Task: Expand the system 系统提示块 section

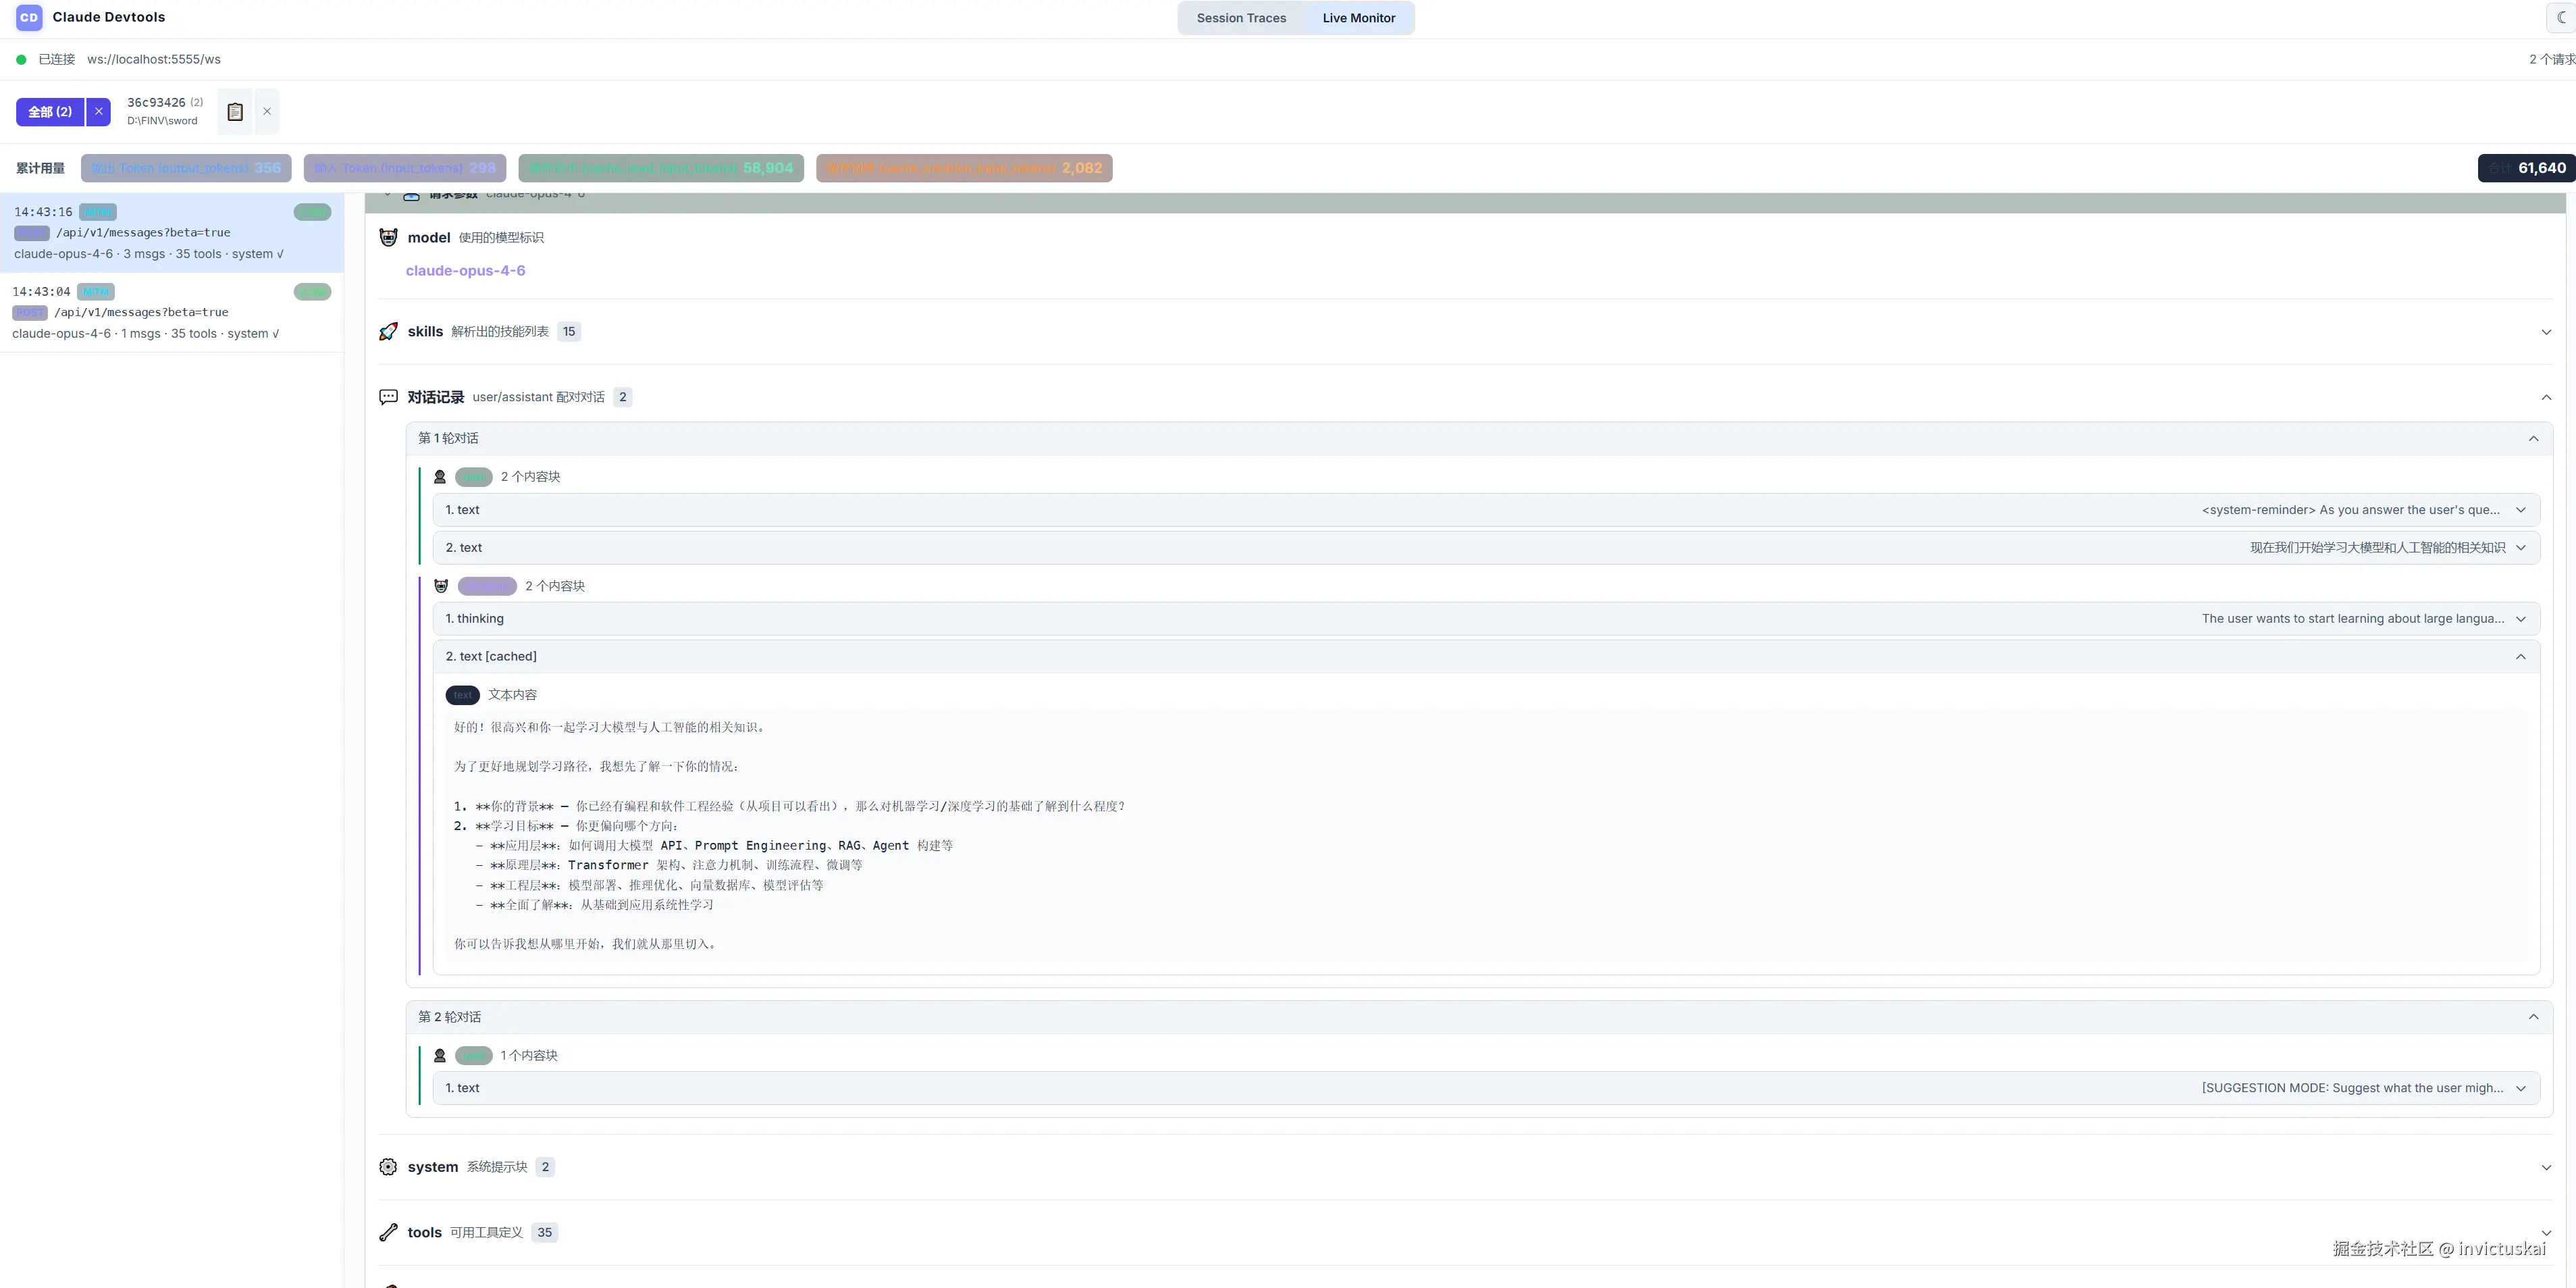Action: pyautogui.click(x=2546, y=1167)
